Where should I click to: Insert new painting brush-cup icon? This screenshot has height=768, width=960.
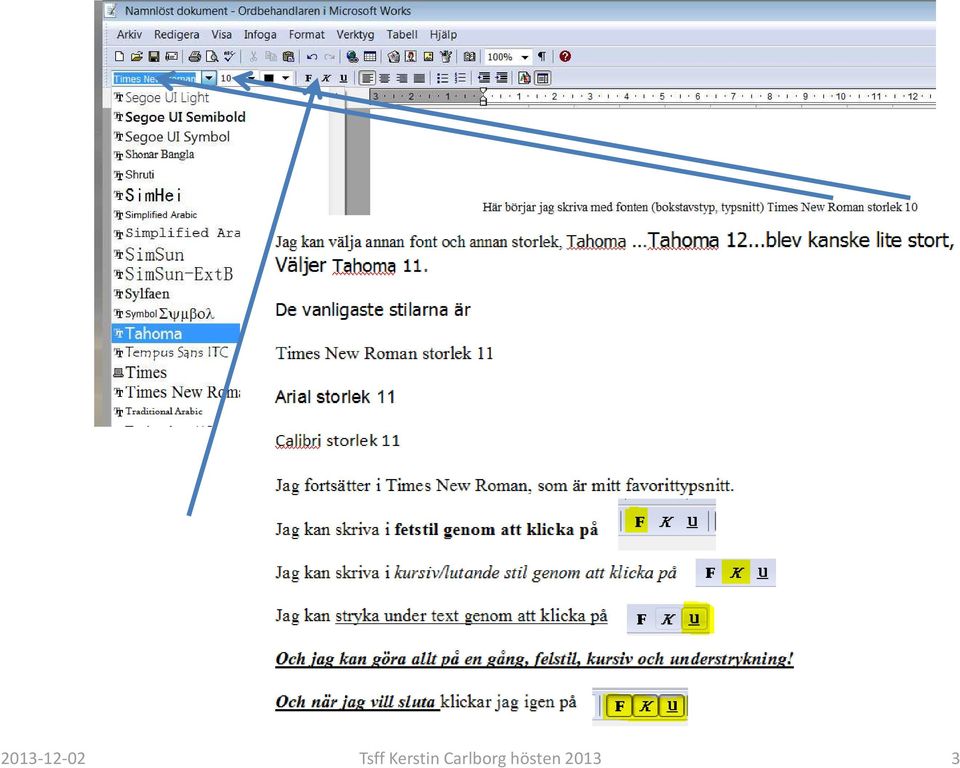(x=446, y=56)
